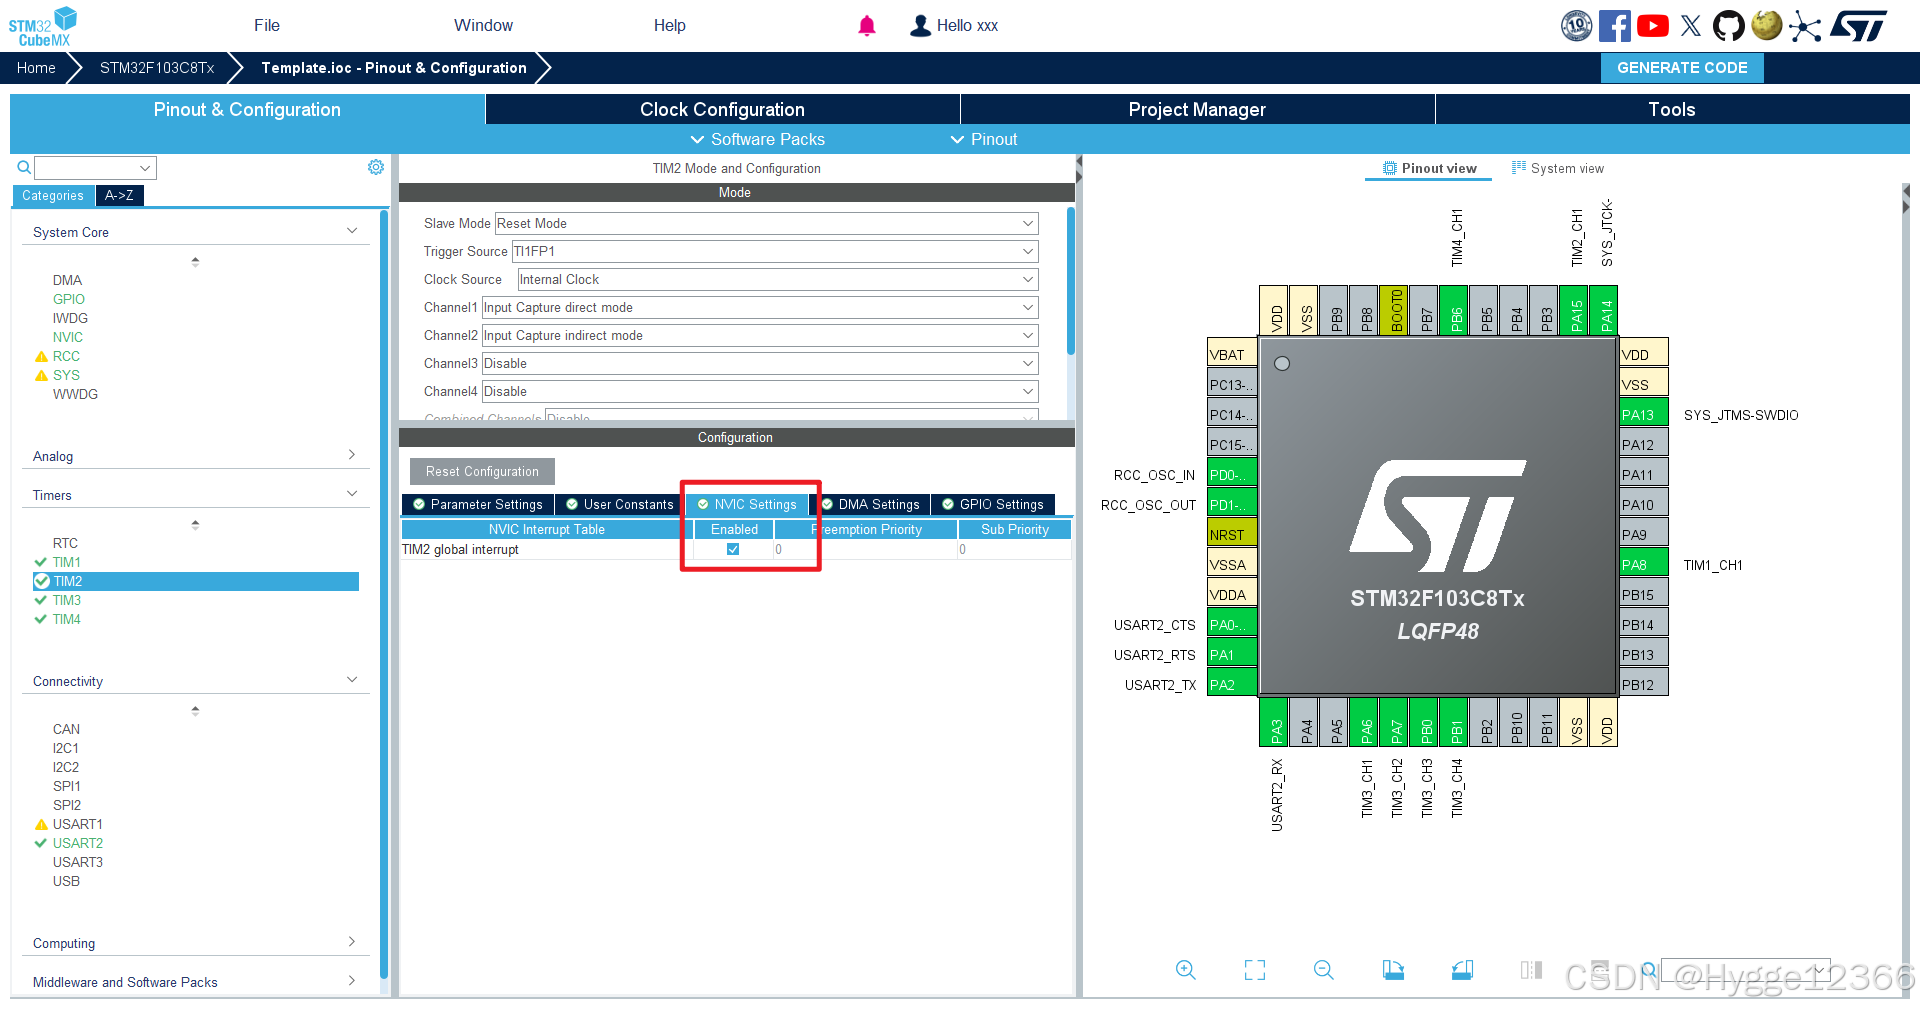Click the GENERATE CODE button

pyautogui.click(x=1682, y=68)
